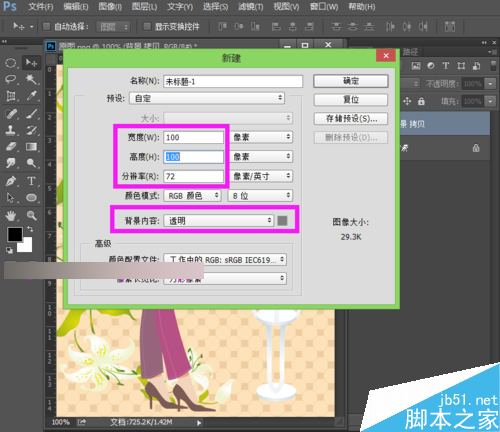Click the foreground color black swatch
The height and width of the screenshot is (432, 500).
point(14,233)
